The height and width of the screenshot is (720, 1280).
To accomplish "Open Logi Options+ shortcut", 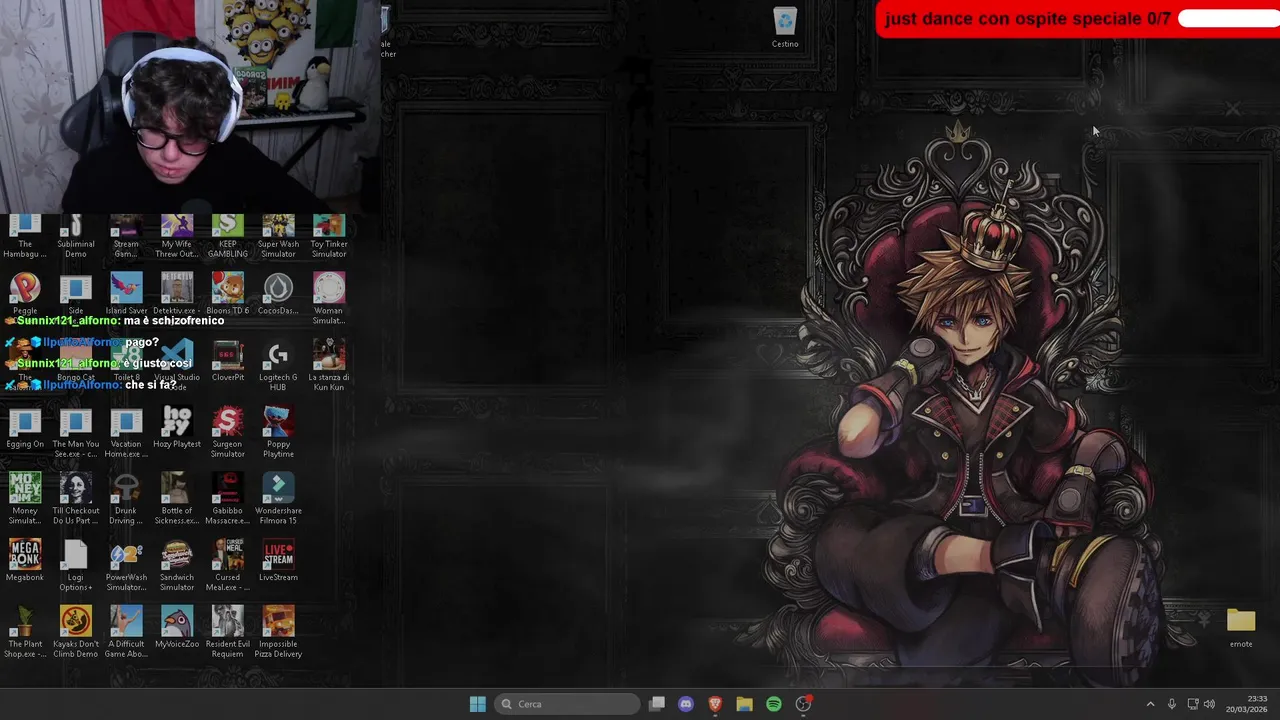I will click(76, 566).
